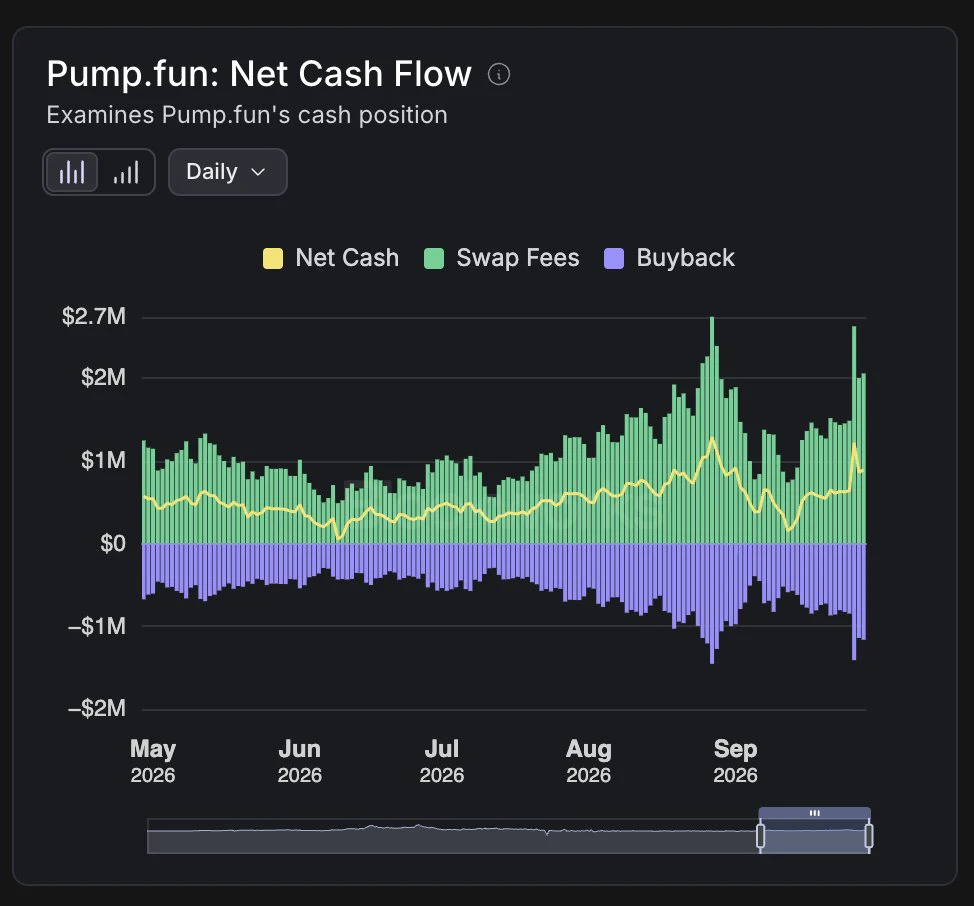Click the $1M y-axis label
974x906 pixels.
[103, 460]
